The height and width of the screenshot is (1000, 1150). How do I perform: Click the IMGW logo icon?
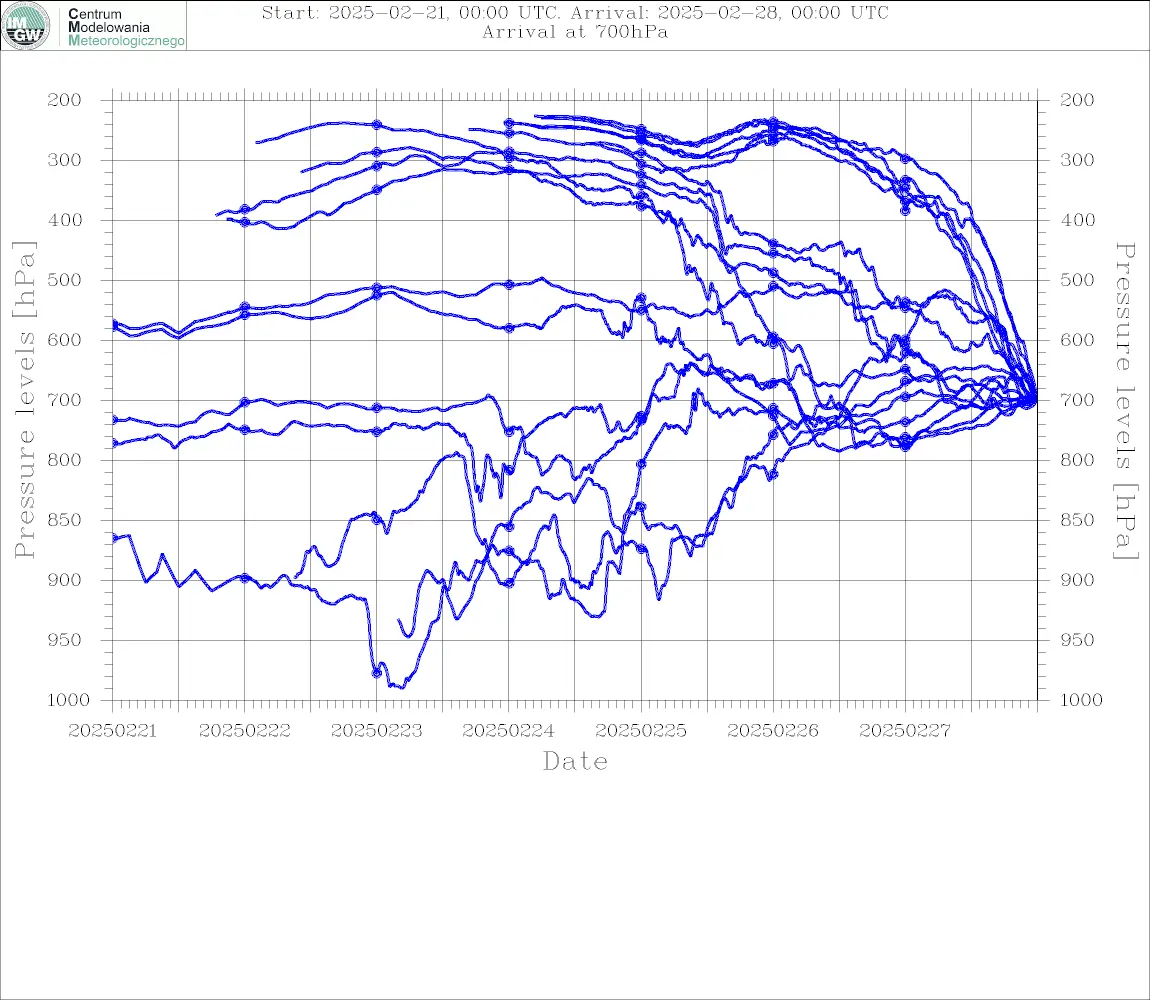pyautogui.click(x=26, y=26)
